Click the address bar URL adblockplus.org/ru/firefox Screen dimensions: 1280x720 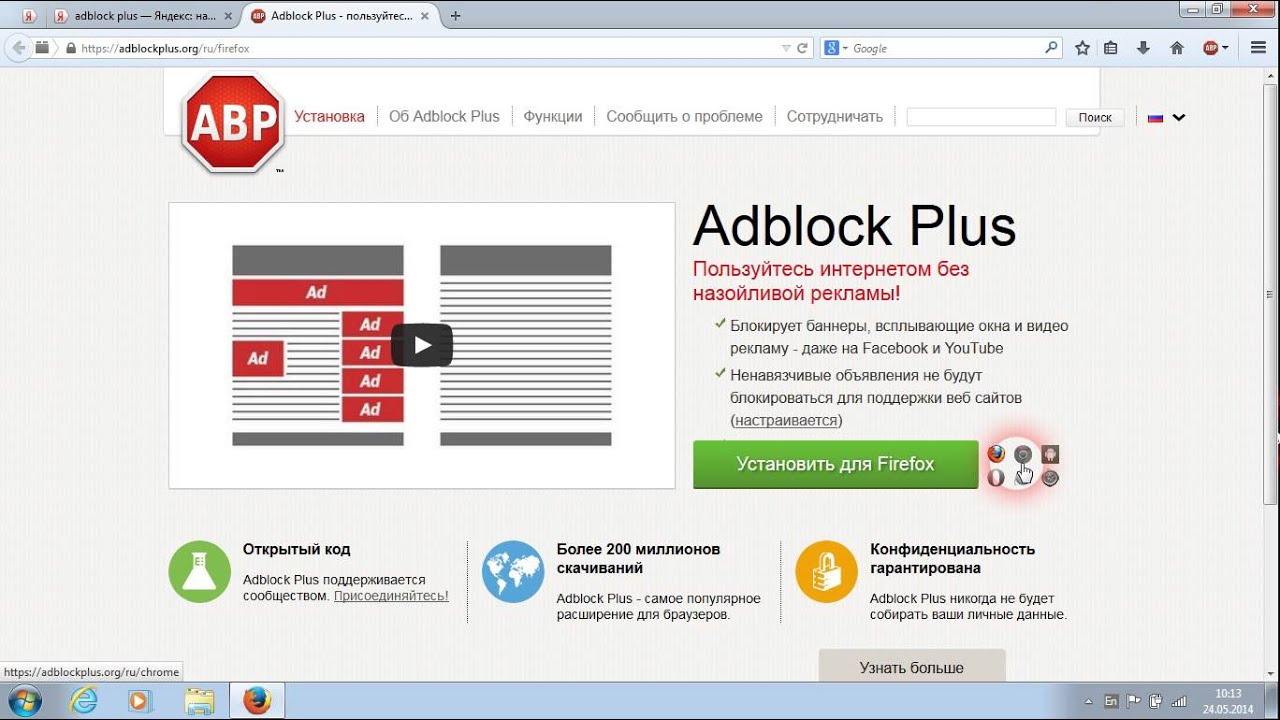click(x=165, y=48)
